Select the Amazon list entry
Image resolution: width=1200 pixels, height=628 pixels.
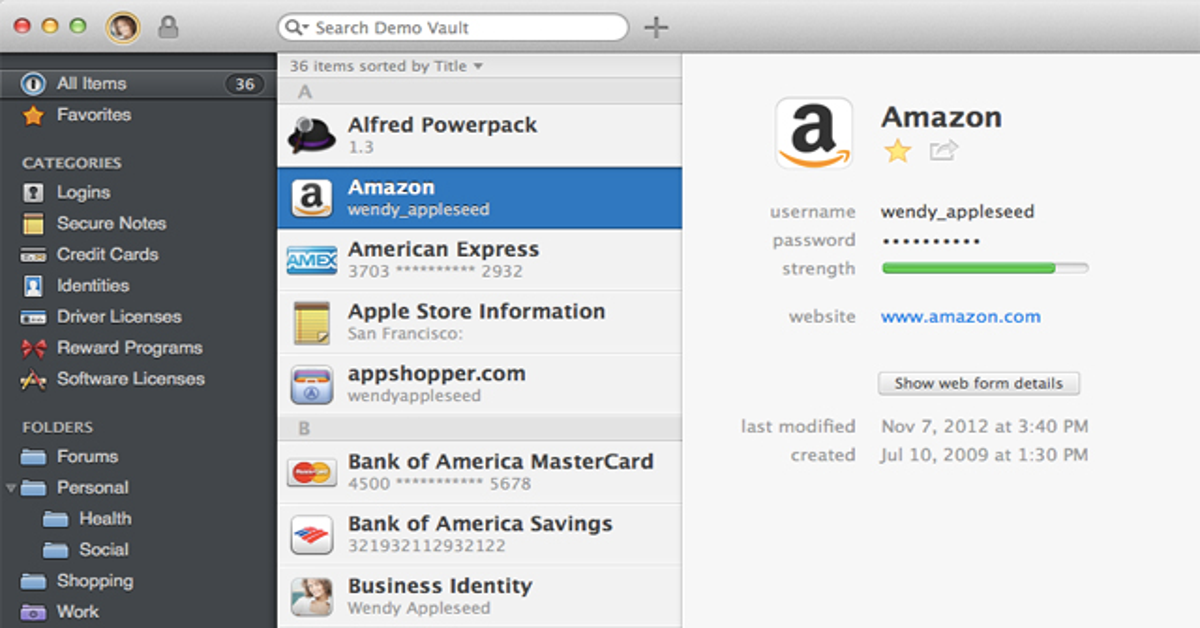(479, 197)
